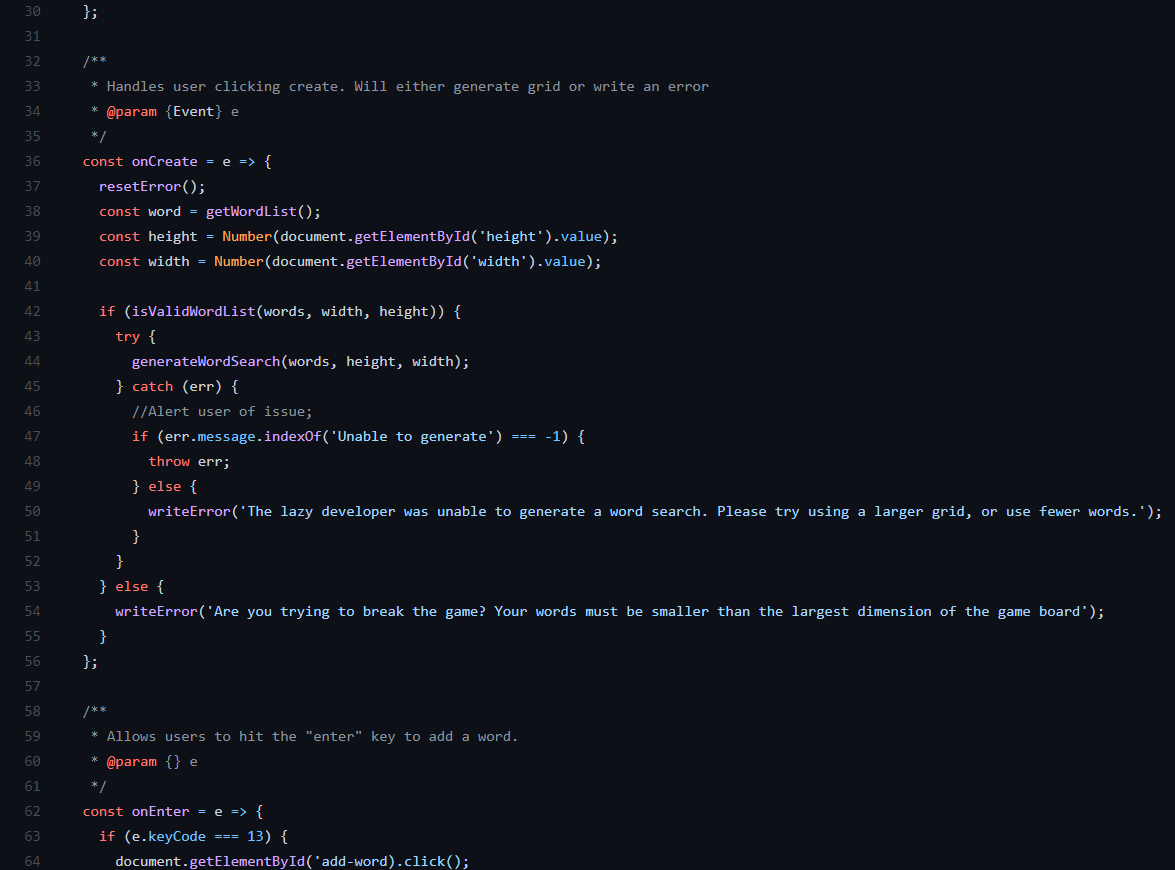The image size is (1175, 870).
Task: Click the resetError function call
Action: click(139, 186)
